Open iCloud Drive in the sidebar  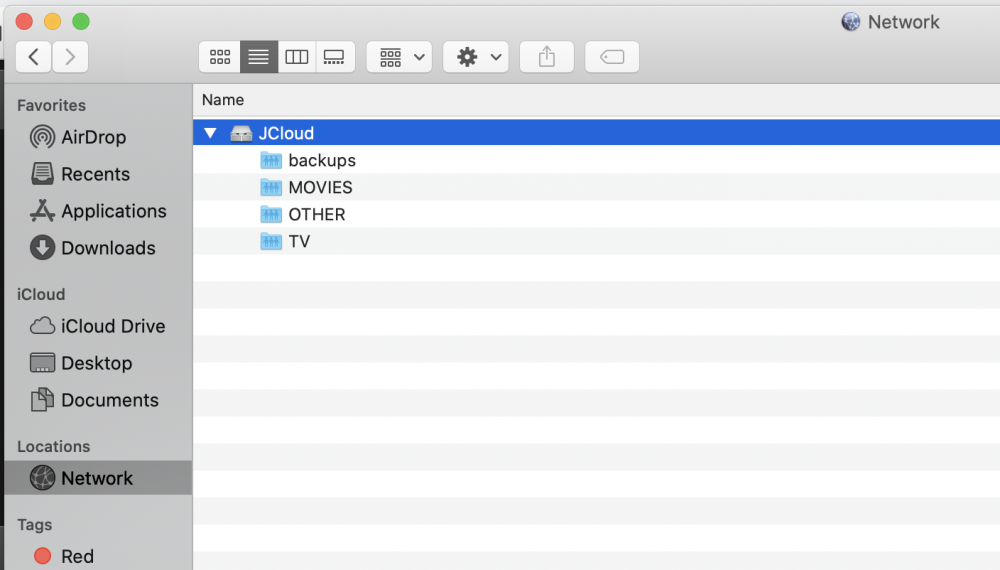pos(114,326)
